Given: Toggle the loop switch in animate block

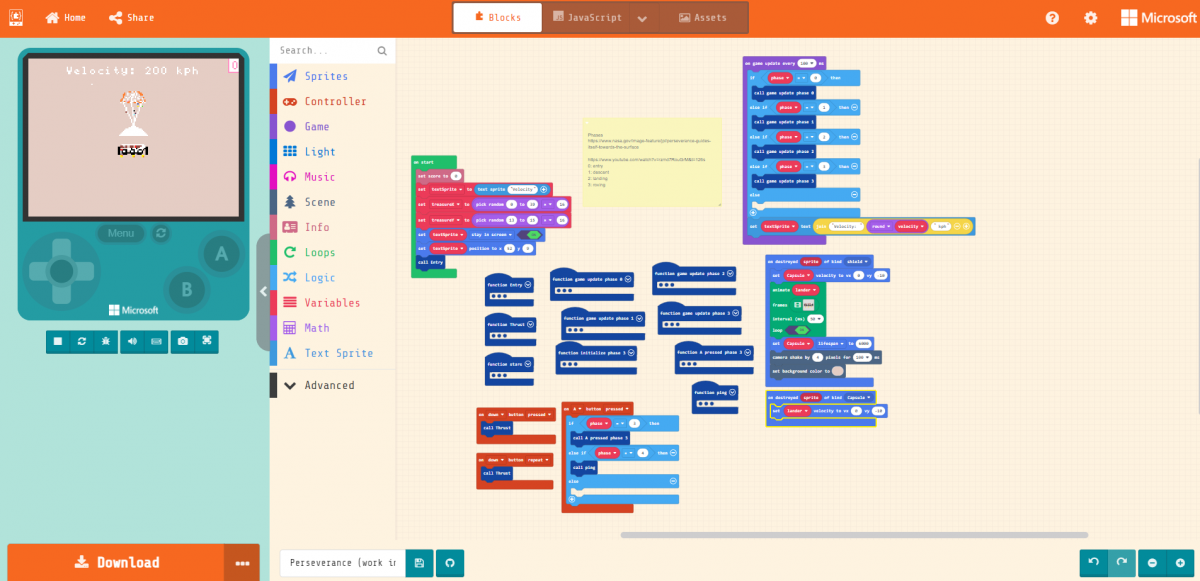Looking at the screenshot, I should pyautogui.click(x=797, y=330).
